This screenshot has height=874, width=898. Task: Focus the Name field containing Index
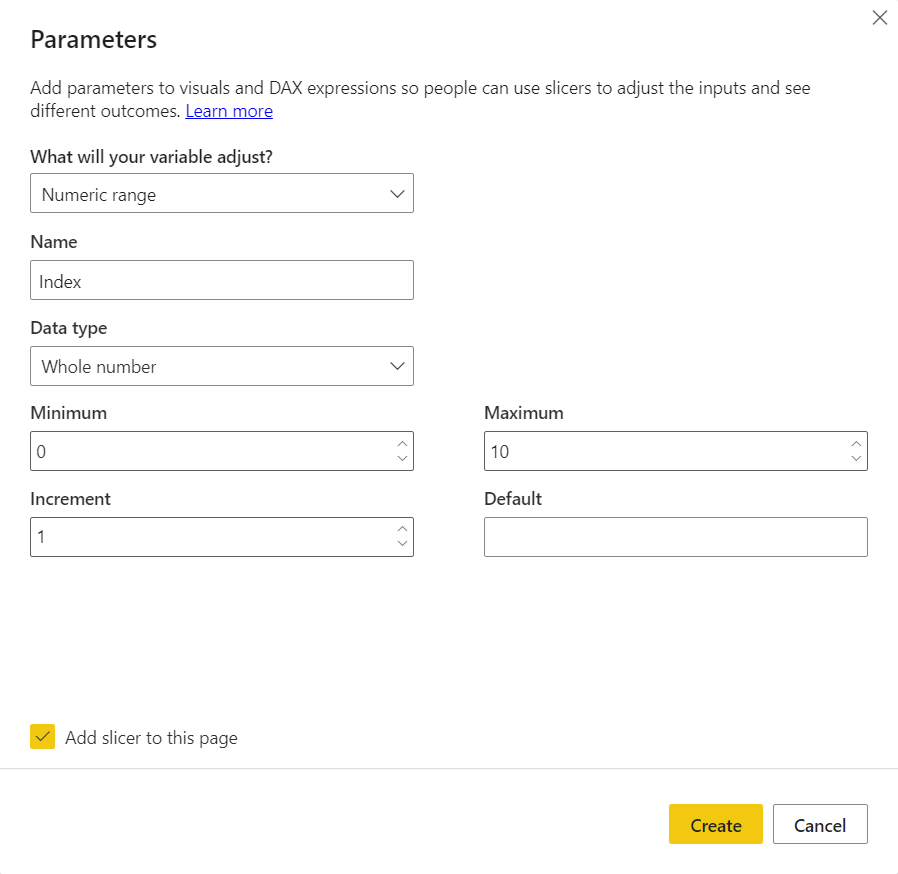[222, 280]
